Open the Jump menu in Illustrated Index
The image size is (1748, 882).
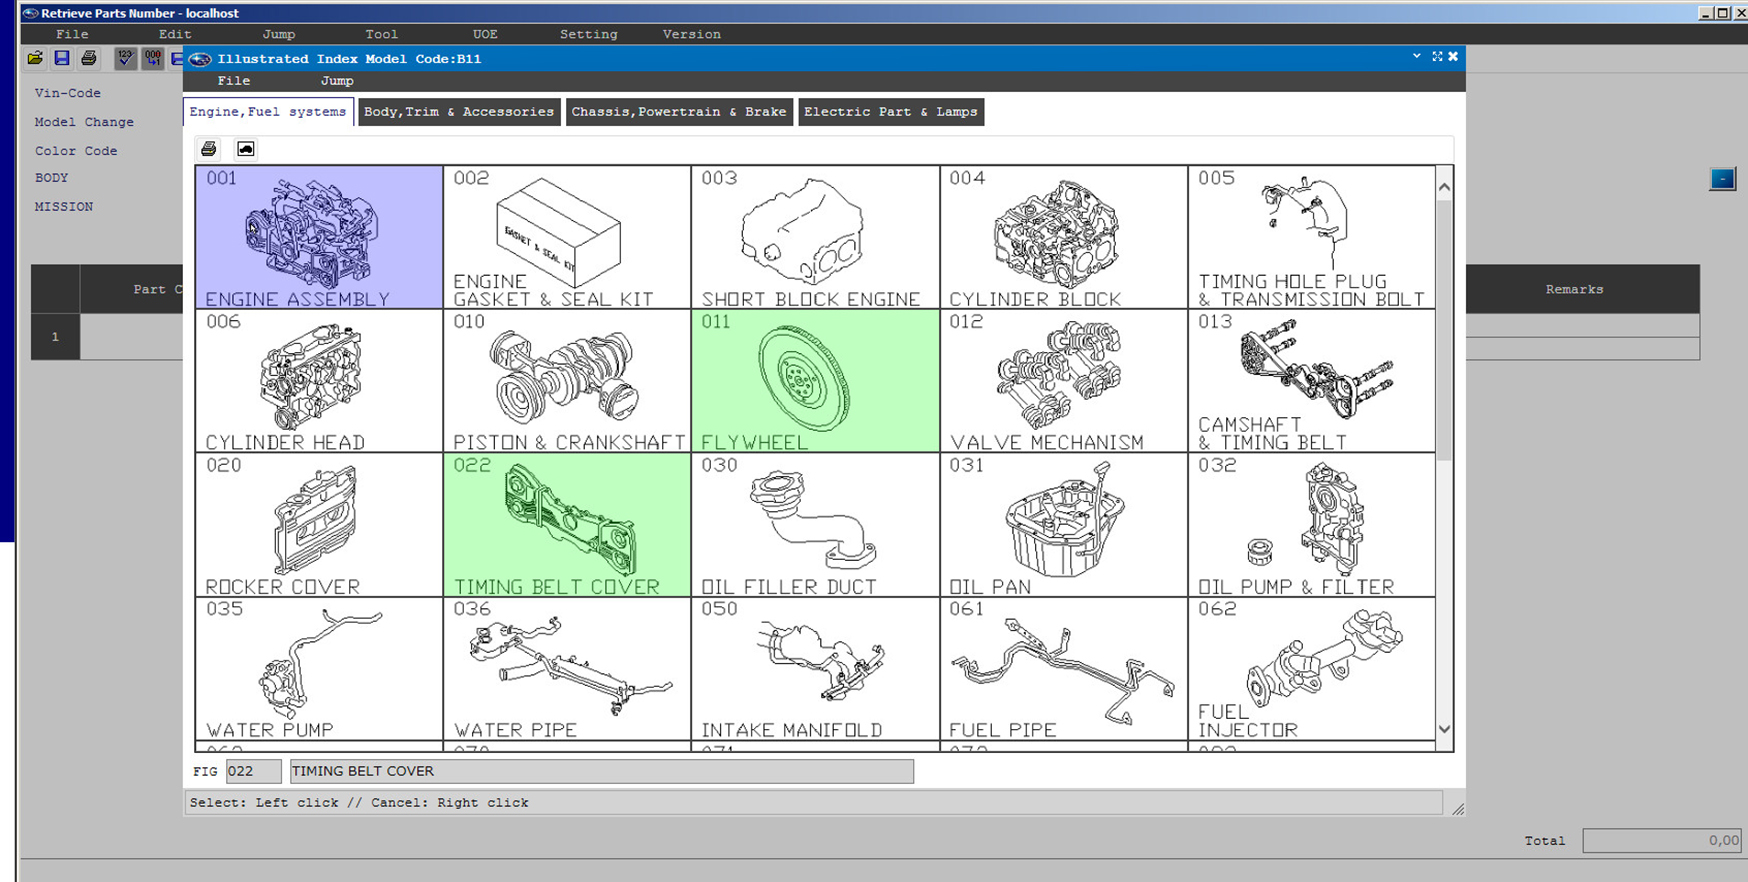click(336, 81)
